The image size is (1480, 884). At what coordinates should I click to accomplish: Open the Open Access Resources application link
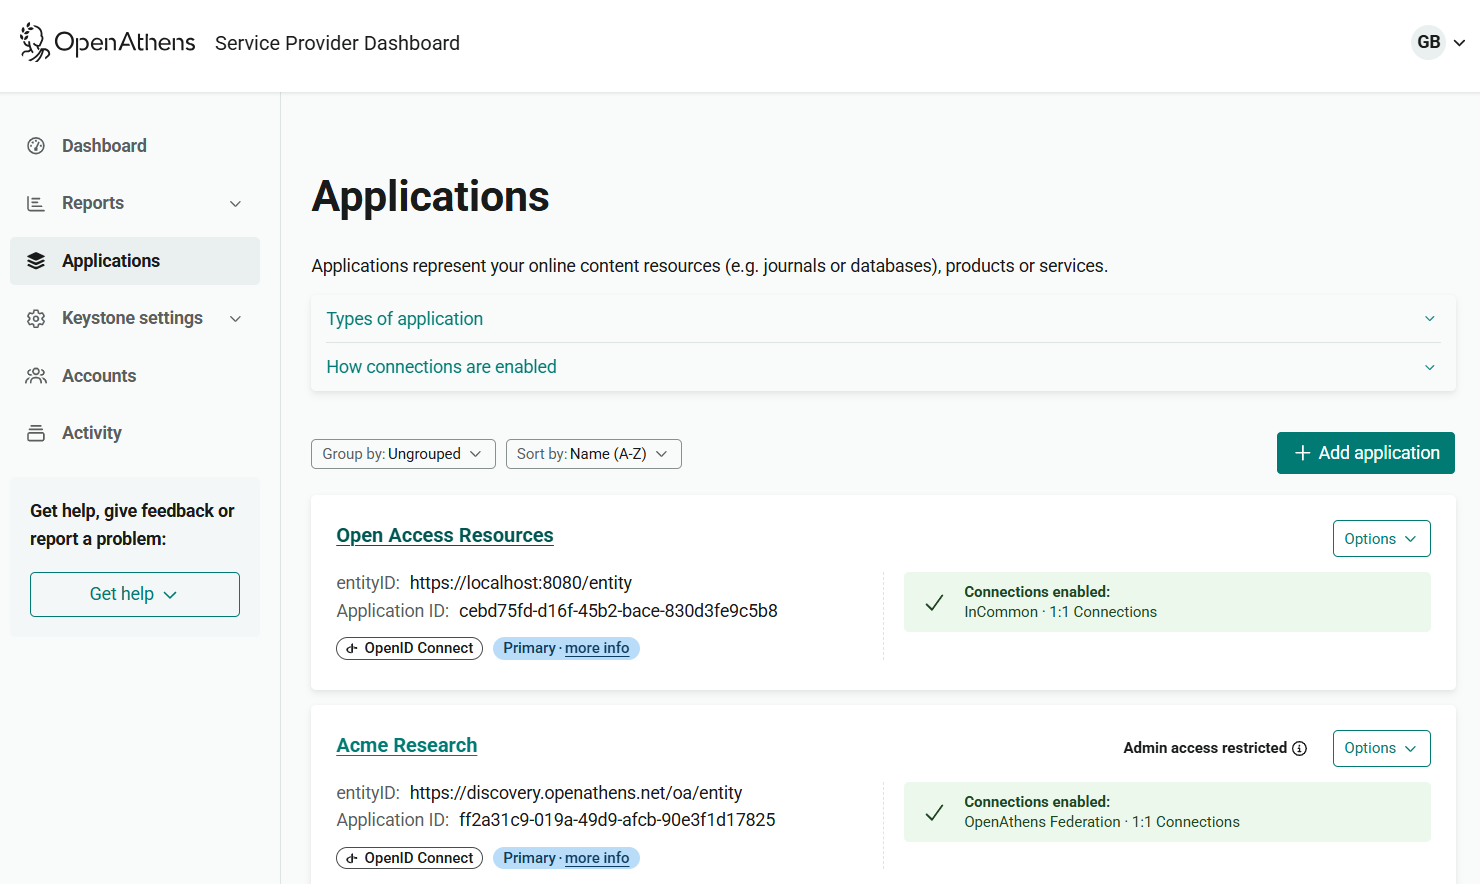(445, 535)
